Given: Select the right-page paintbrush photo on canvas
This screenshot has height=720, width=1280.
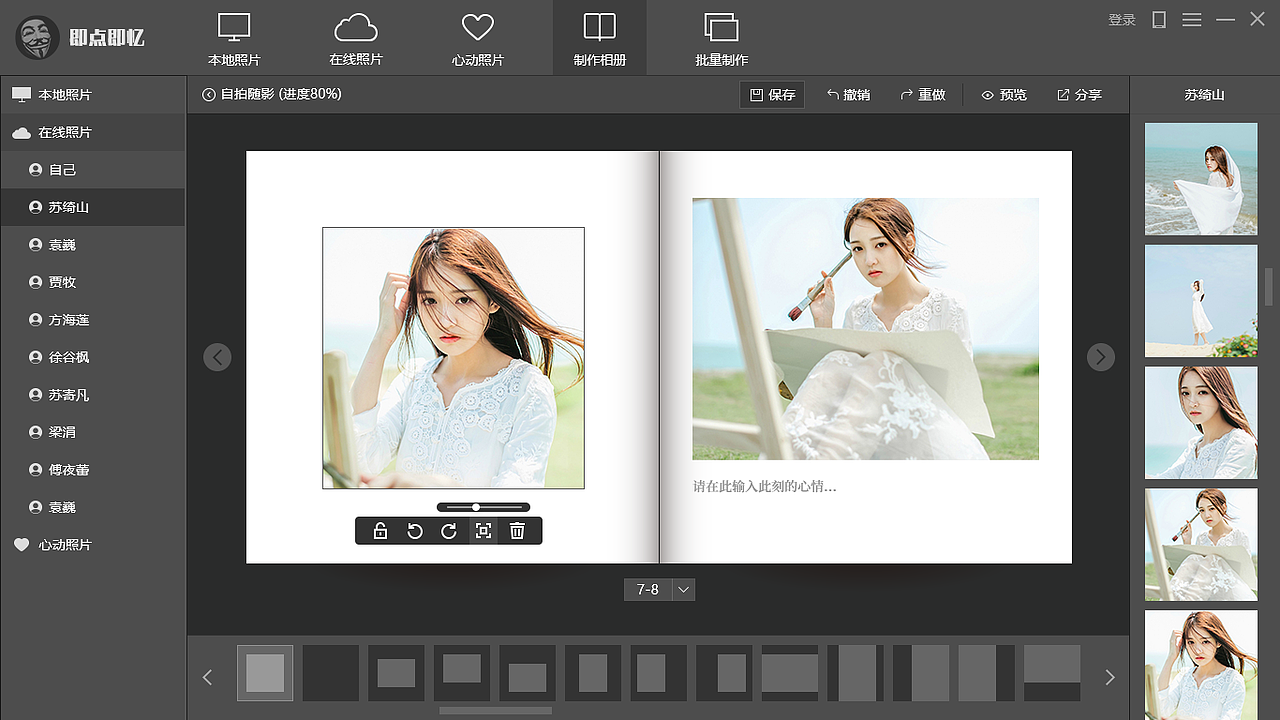Looking at the screenshot, I should [865, 329].
